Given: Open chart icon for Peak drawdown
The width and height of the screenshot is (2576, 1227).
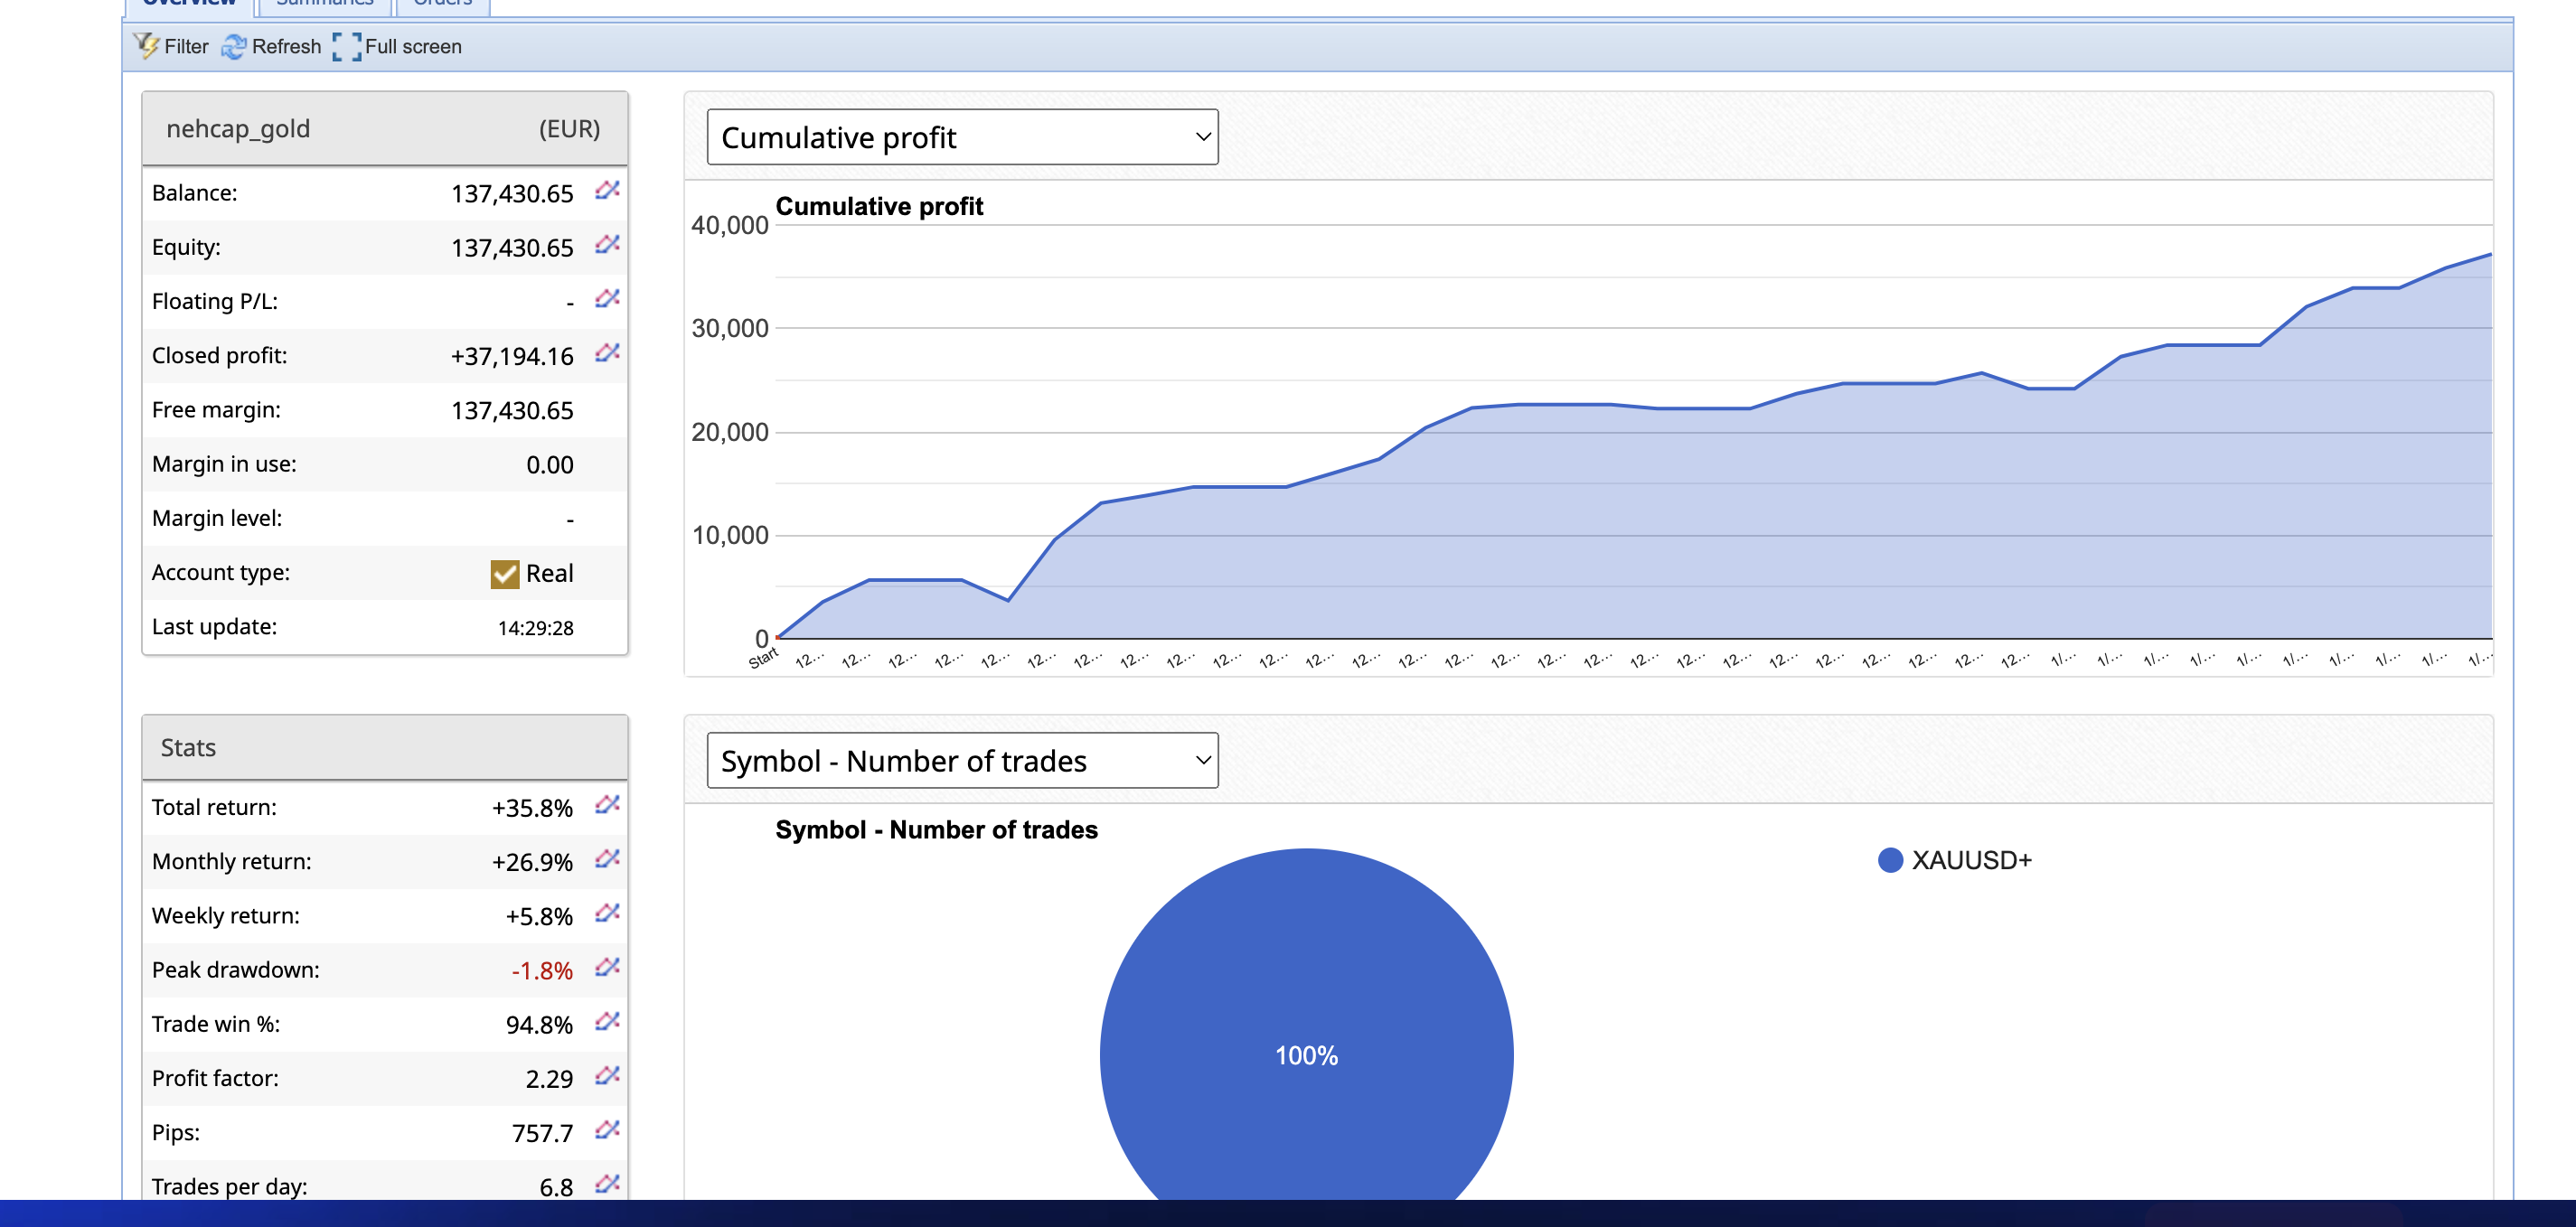Looking at the screenshot, I should tap(607, 967).
